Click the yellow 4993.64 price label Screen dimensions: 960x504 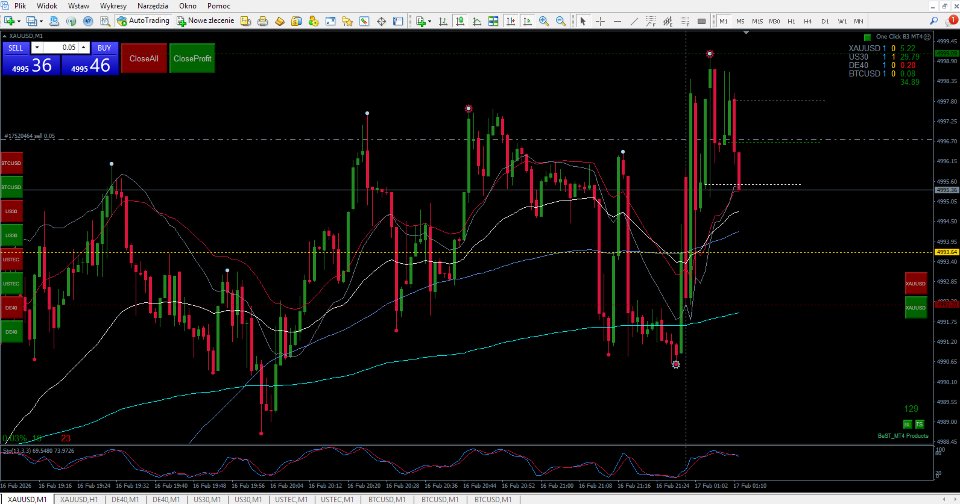pos(946,252)
